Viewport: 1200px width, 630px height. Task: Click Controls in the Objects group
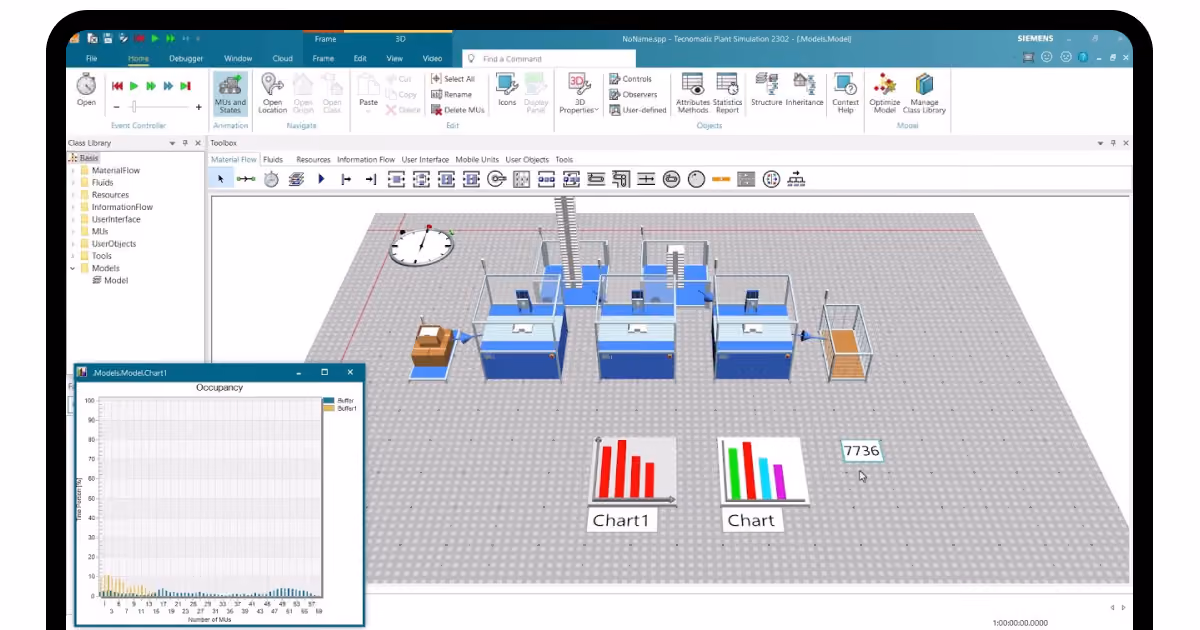click(630, 79)
